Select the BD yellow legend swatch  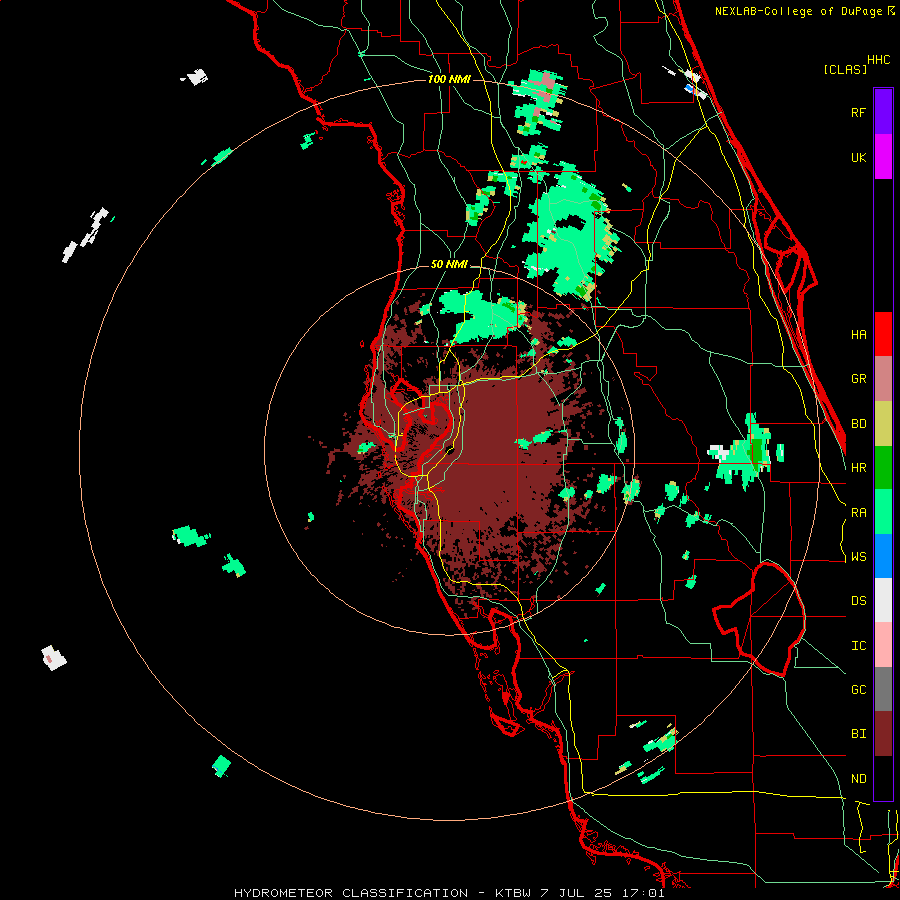tap(883, 424)
